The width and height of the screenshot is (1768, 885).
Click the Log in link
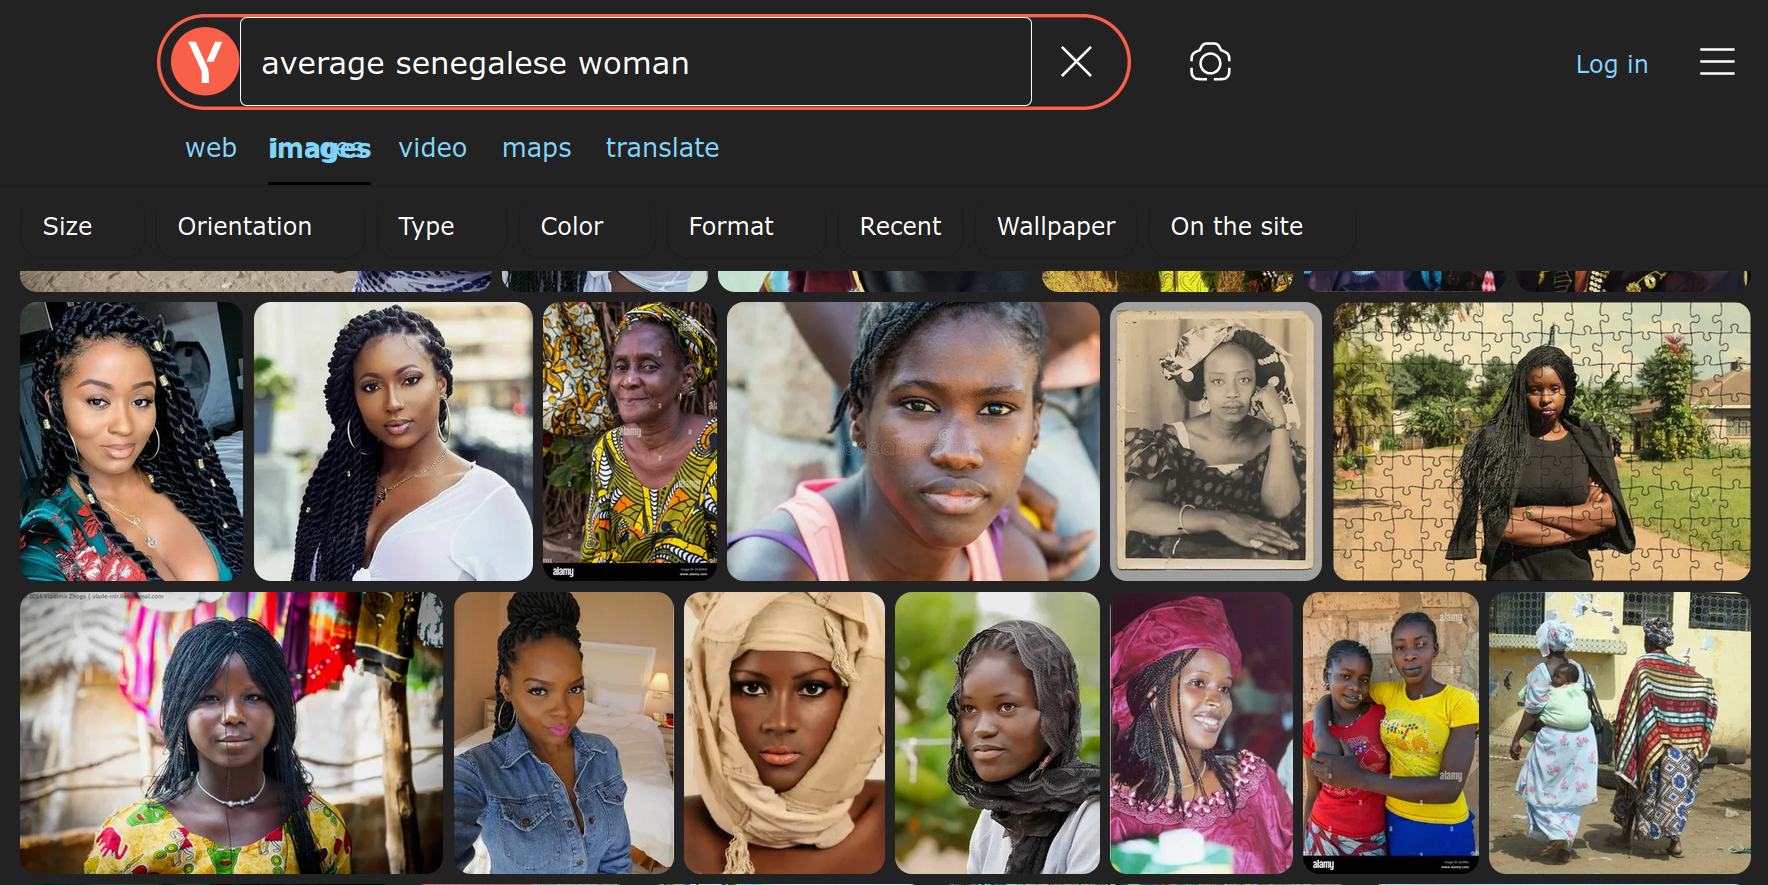coord(1611,64)
